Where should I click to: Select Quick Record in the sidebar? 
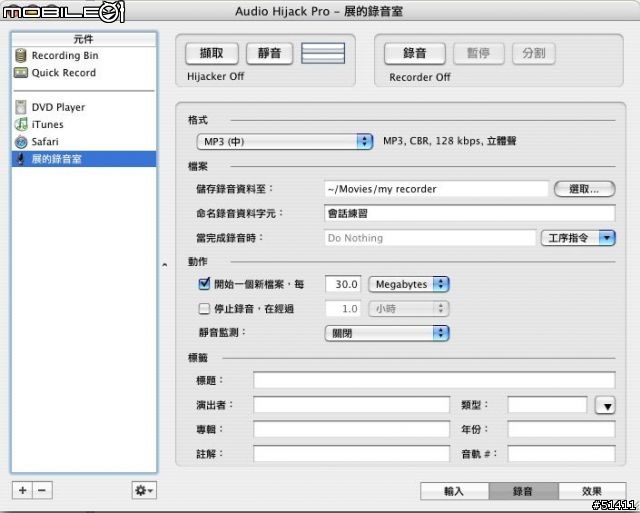pos(84,73)
